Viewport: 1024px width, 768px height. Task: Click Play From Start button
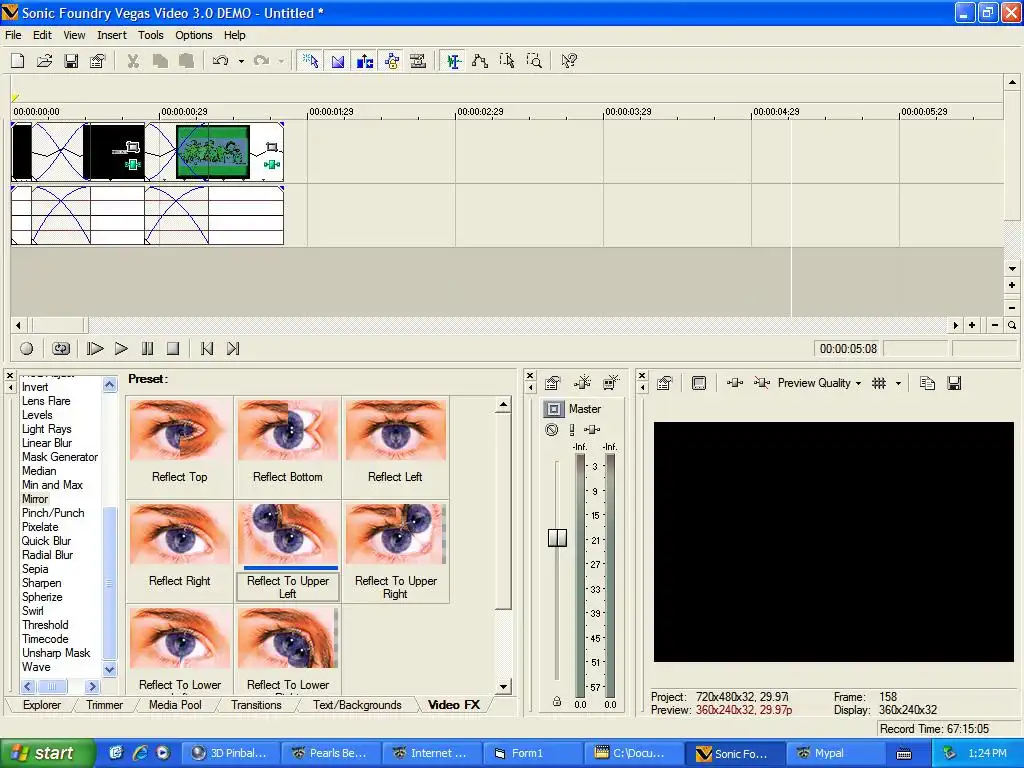coord(95,349)
